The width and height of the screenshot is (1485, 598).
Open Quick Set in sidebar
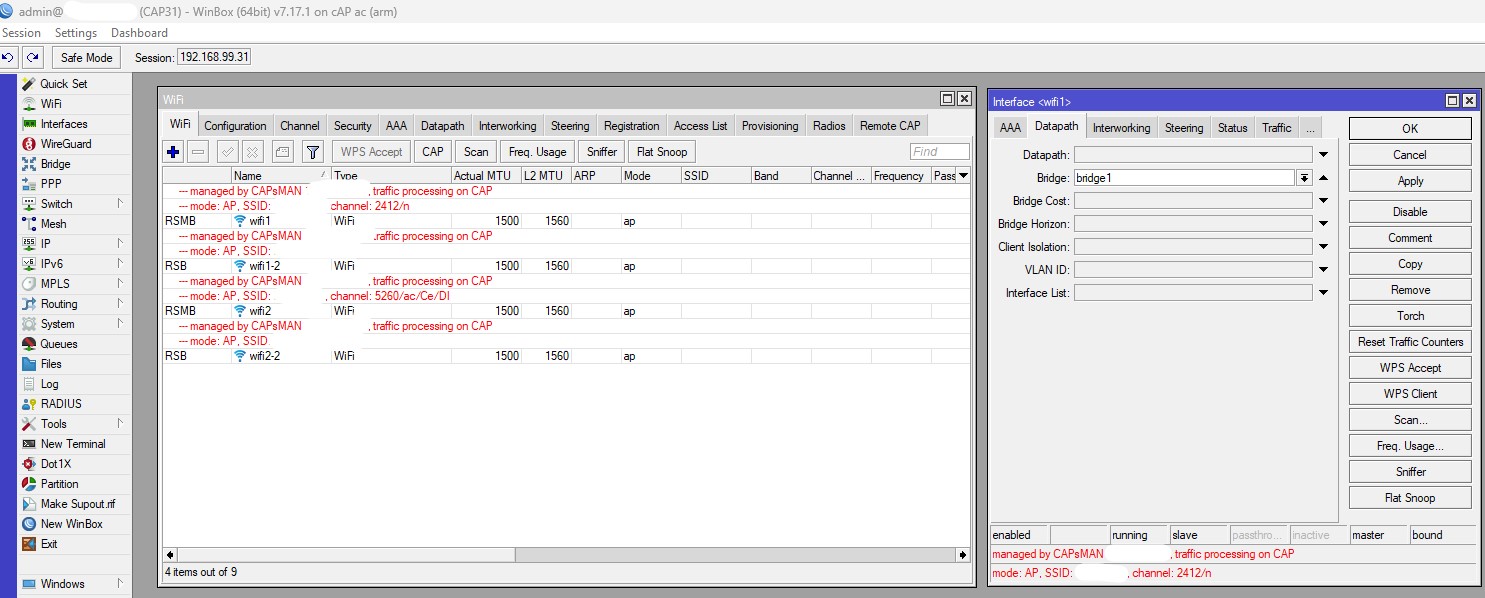pos(64,84)
